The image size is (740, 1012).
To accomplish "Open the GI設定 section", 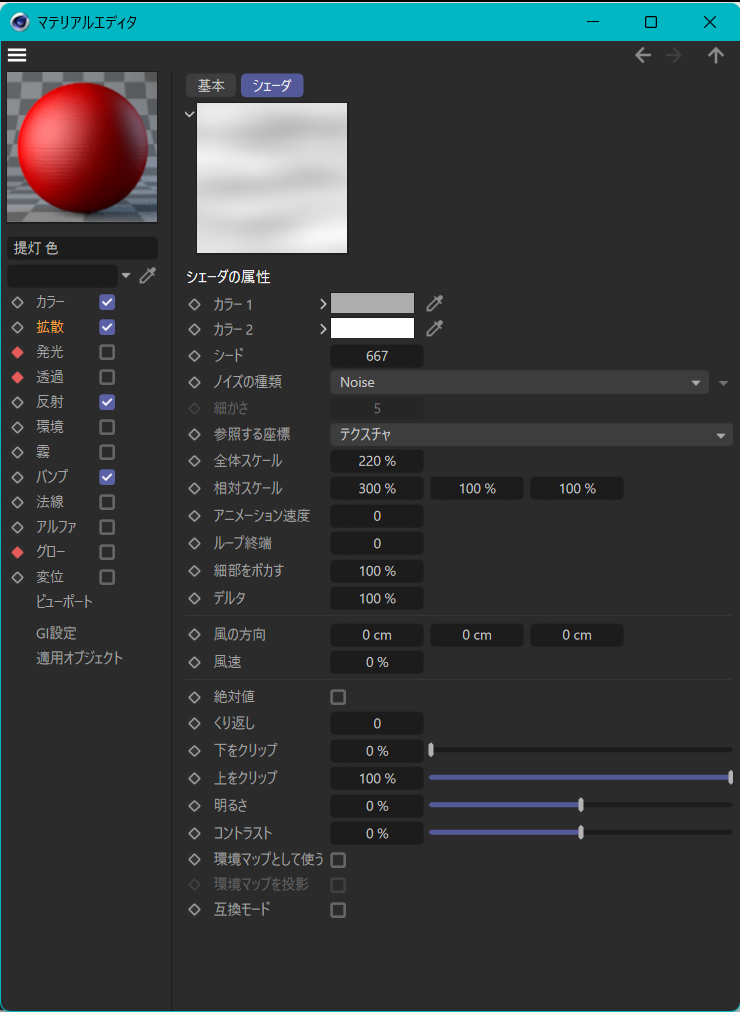I will click(x=56, y=633).
